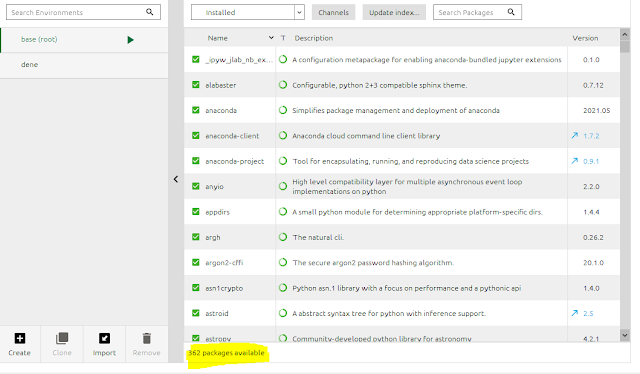
Task: Click the type circle icon for argh
Action: pos(283,237)
